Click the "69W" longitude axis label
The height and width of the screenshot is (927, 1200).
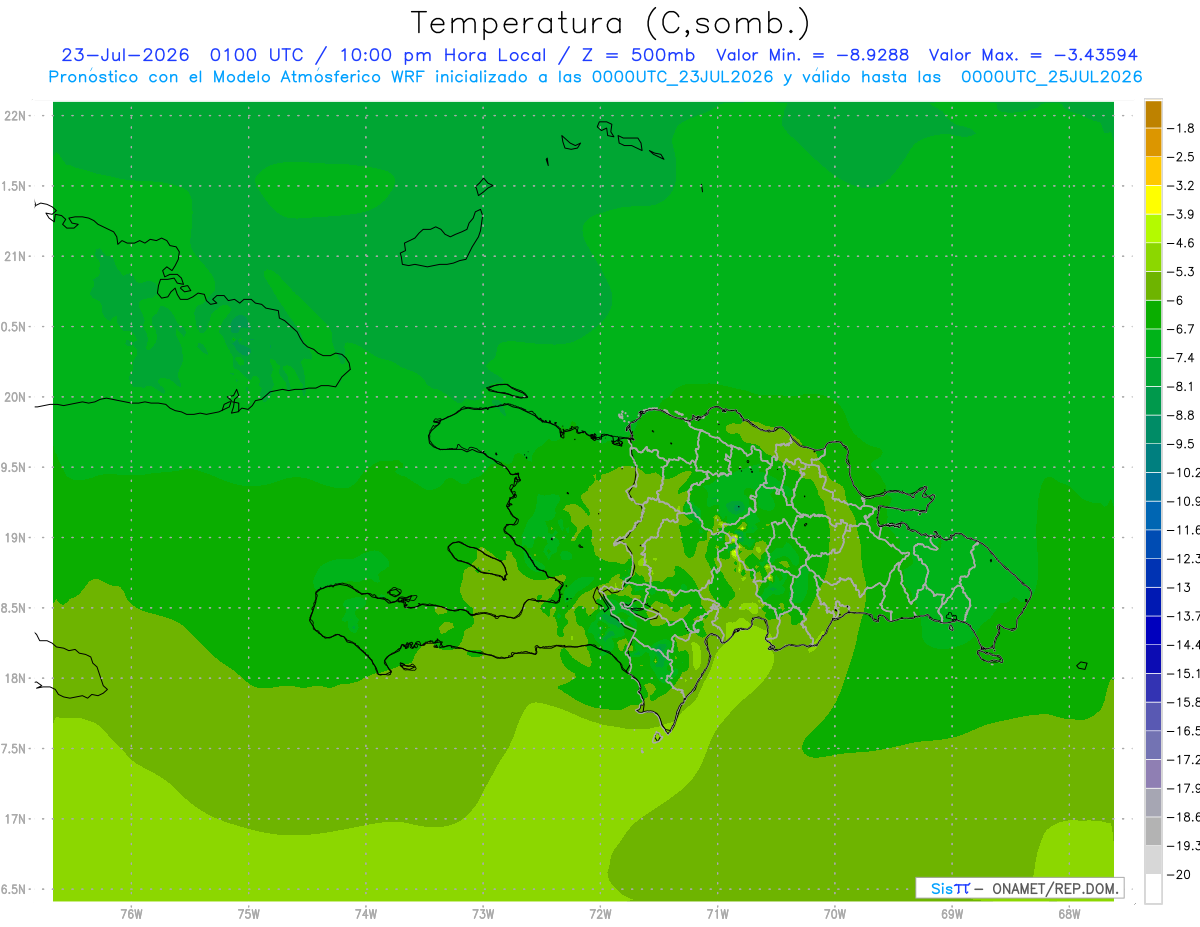[952, 914]
